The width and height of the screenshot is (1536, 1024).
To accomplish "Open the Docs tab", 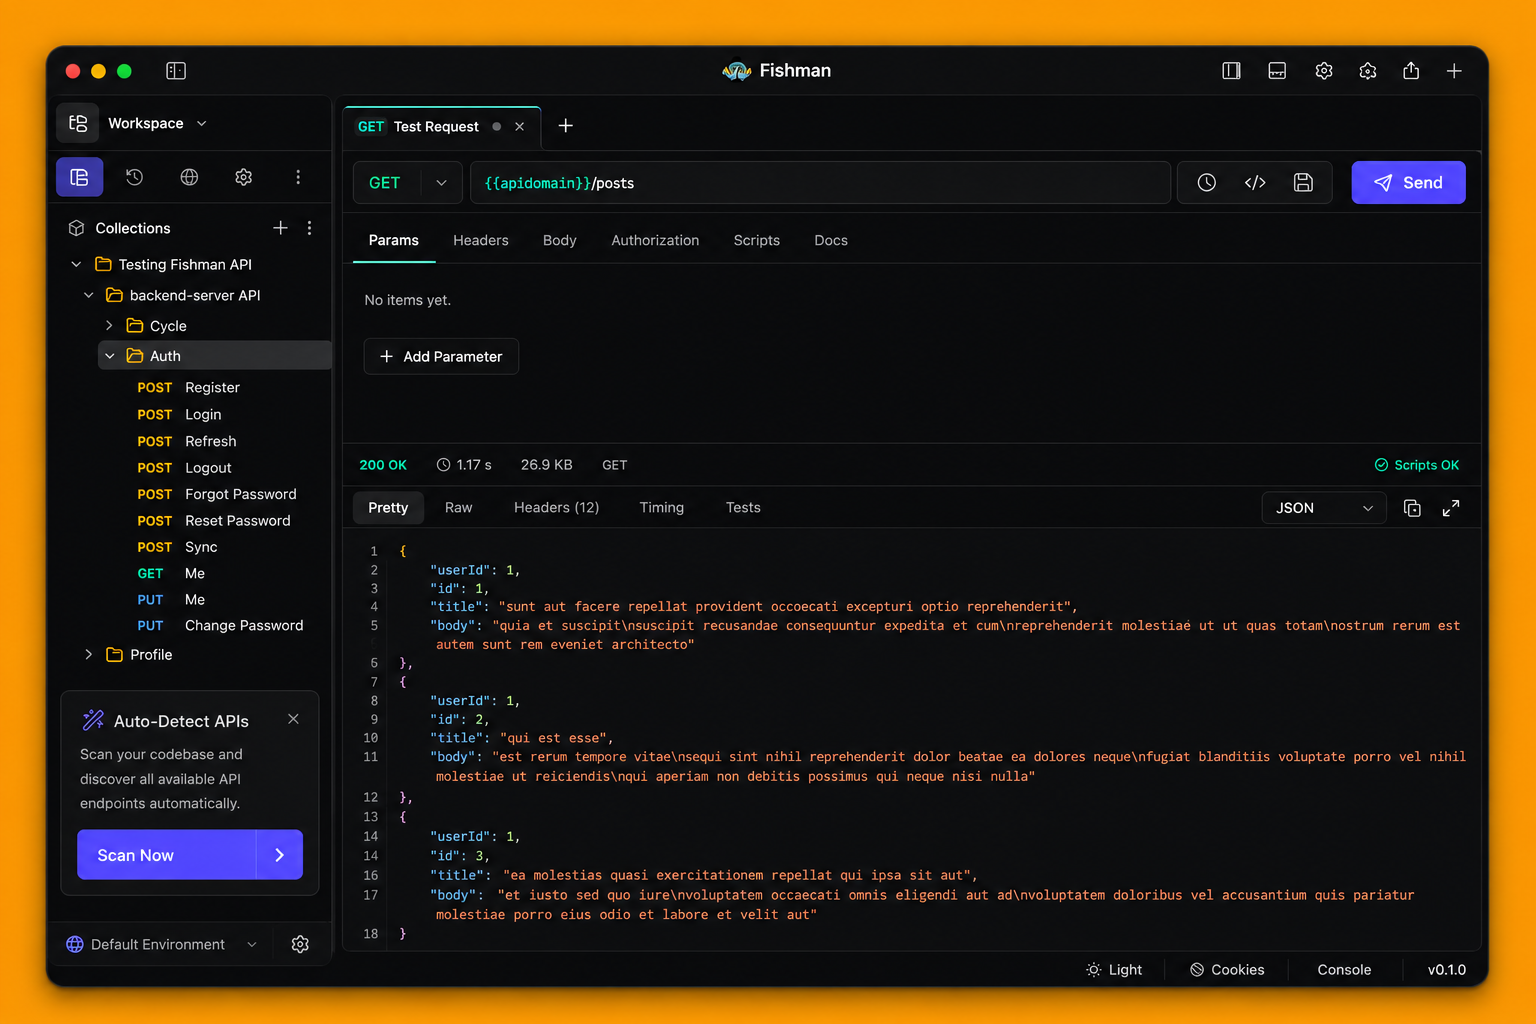I will click(831, 241).
